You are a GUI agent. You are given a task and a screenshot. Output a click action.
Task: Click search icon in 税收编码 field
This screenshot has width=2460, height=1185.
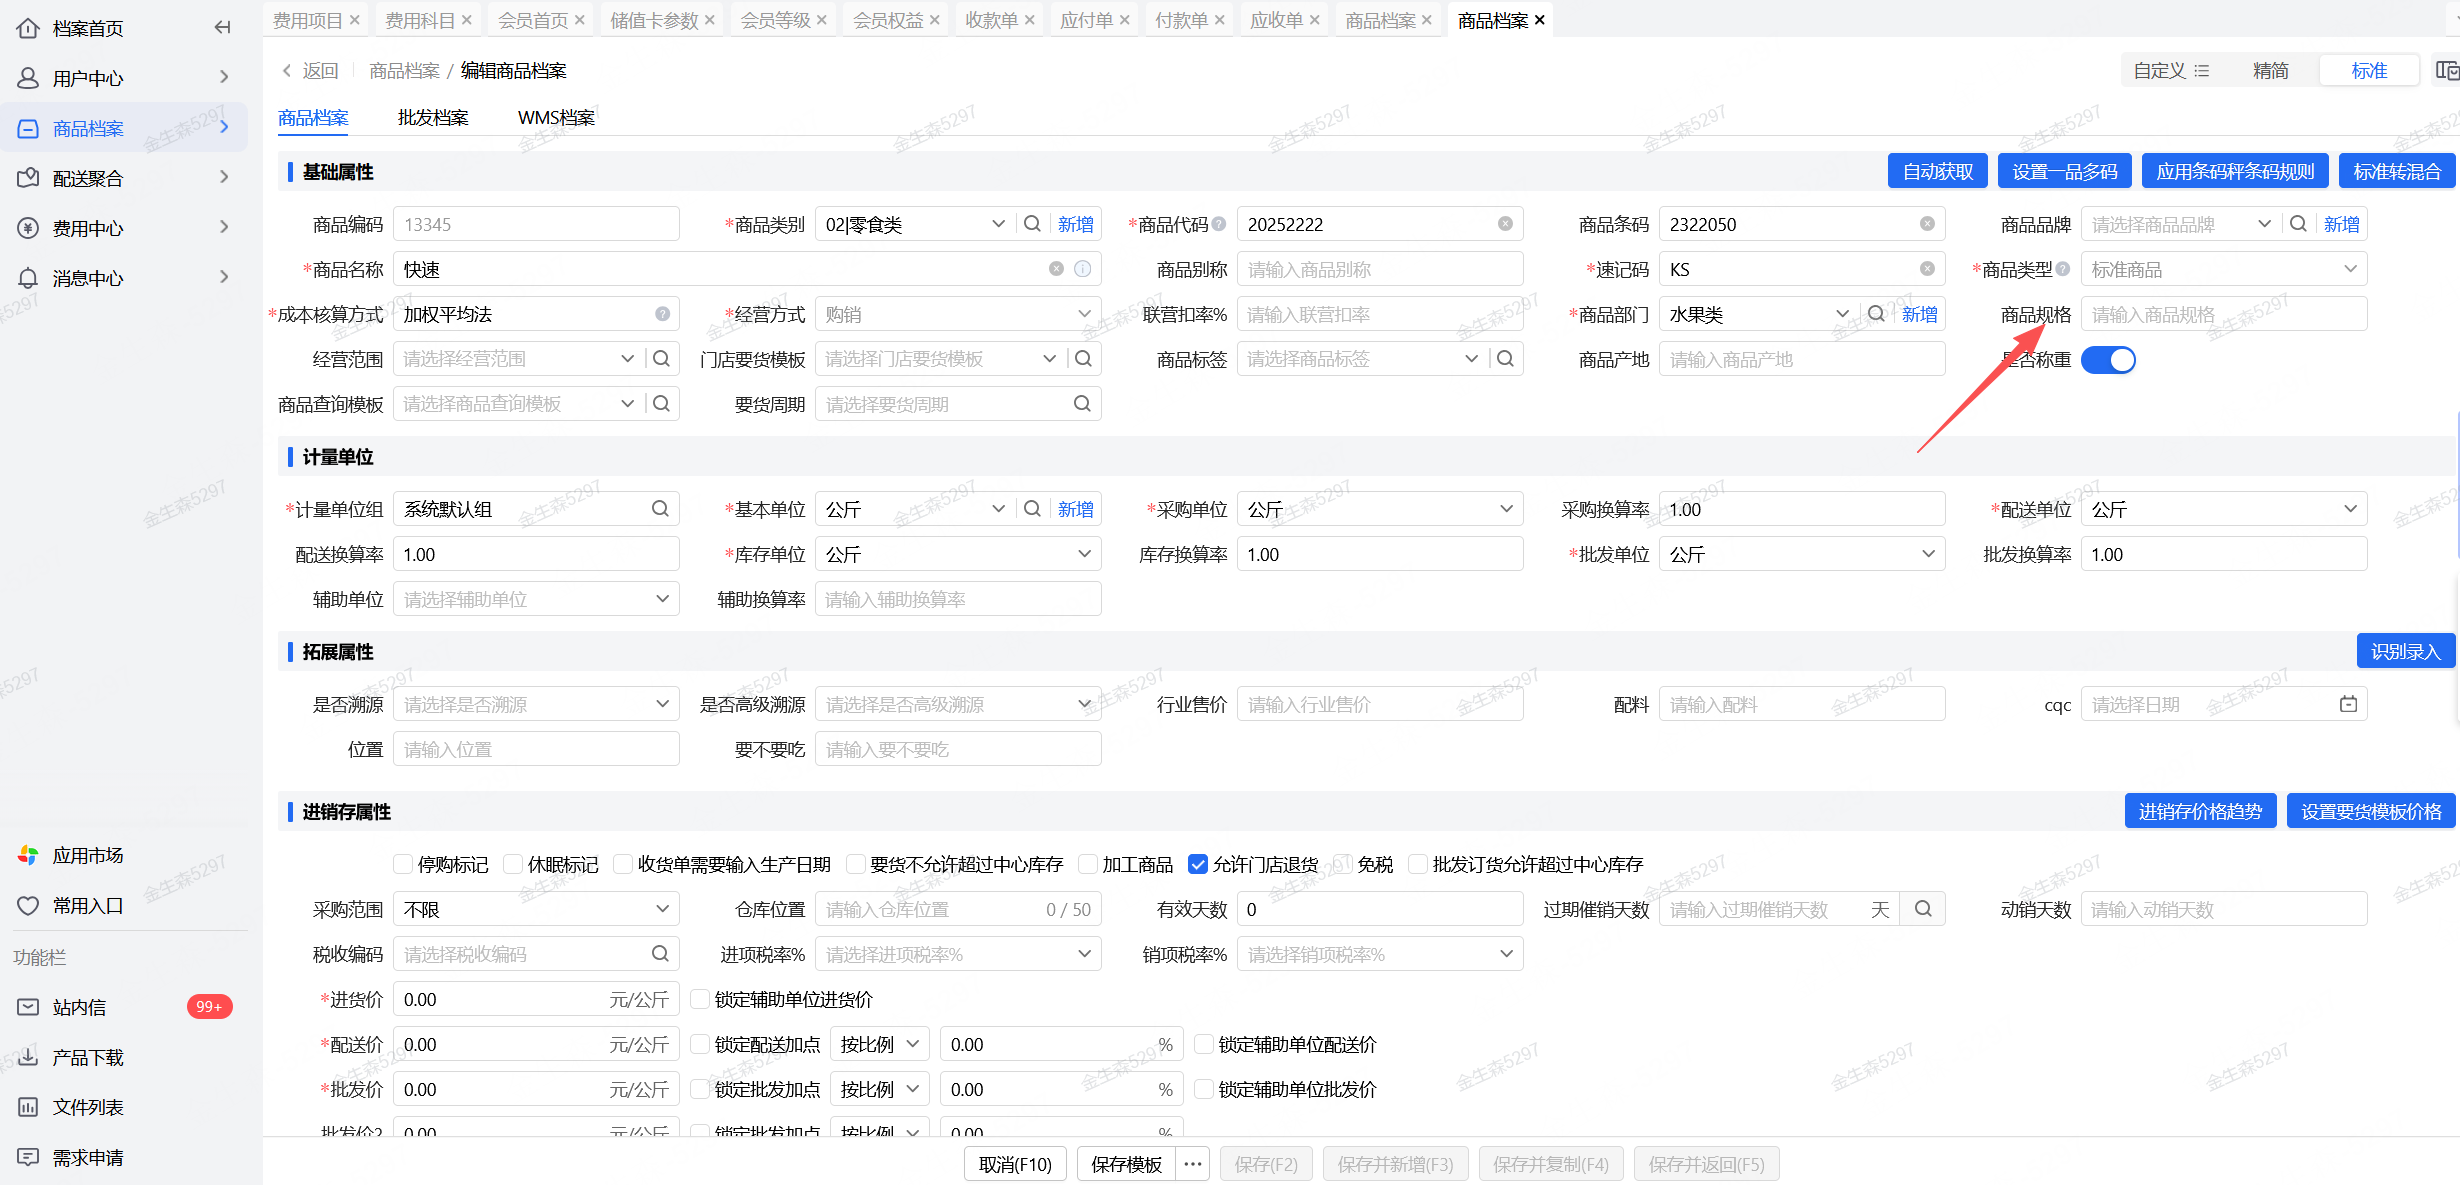tap(660, 954)
